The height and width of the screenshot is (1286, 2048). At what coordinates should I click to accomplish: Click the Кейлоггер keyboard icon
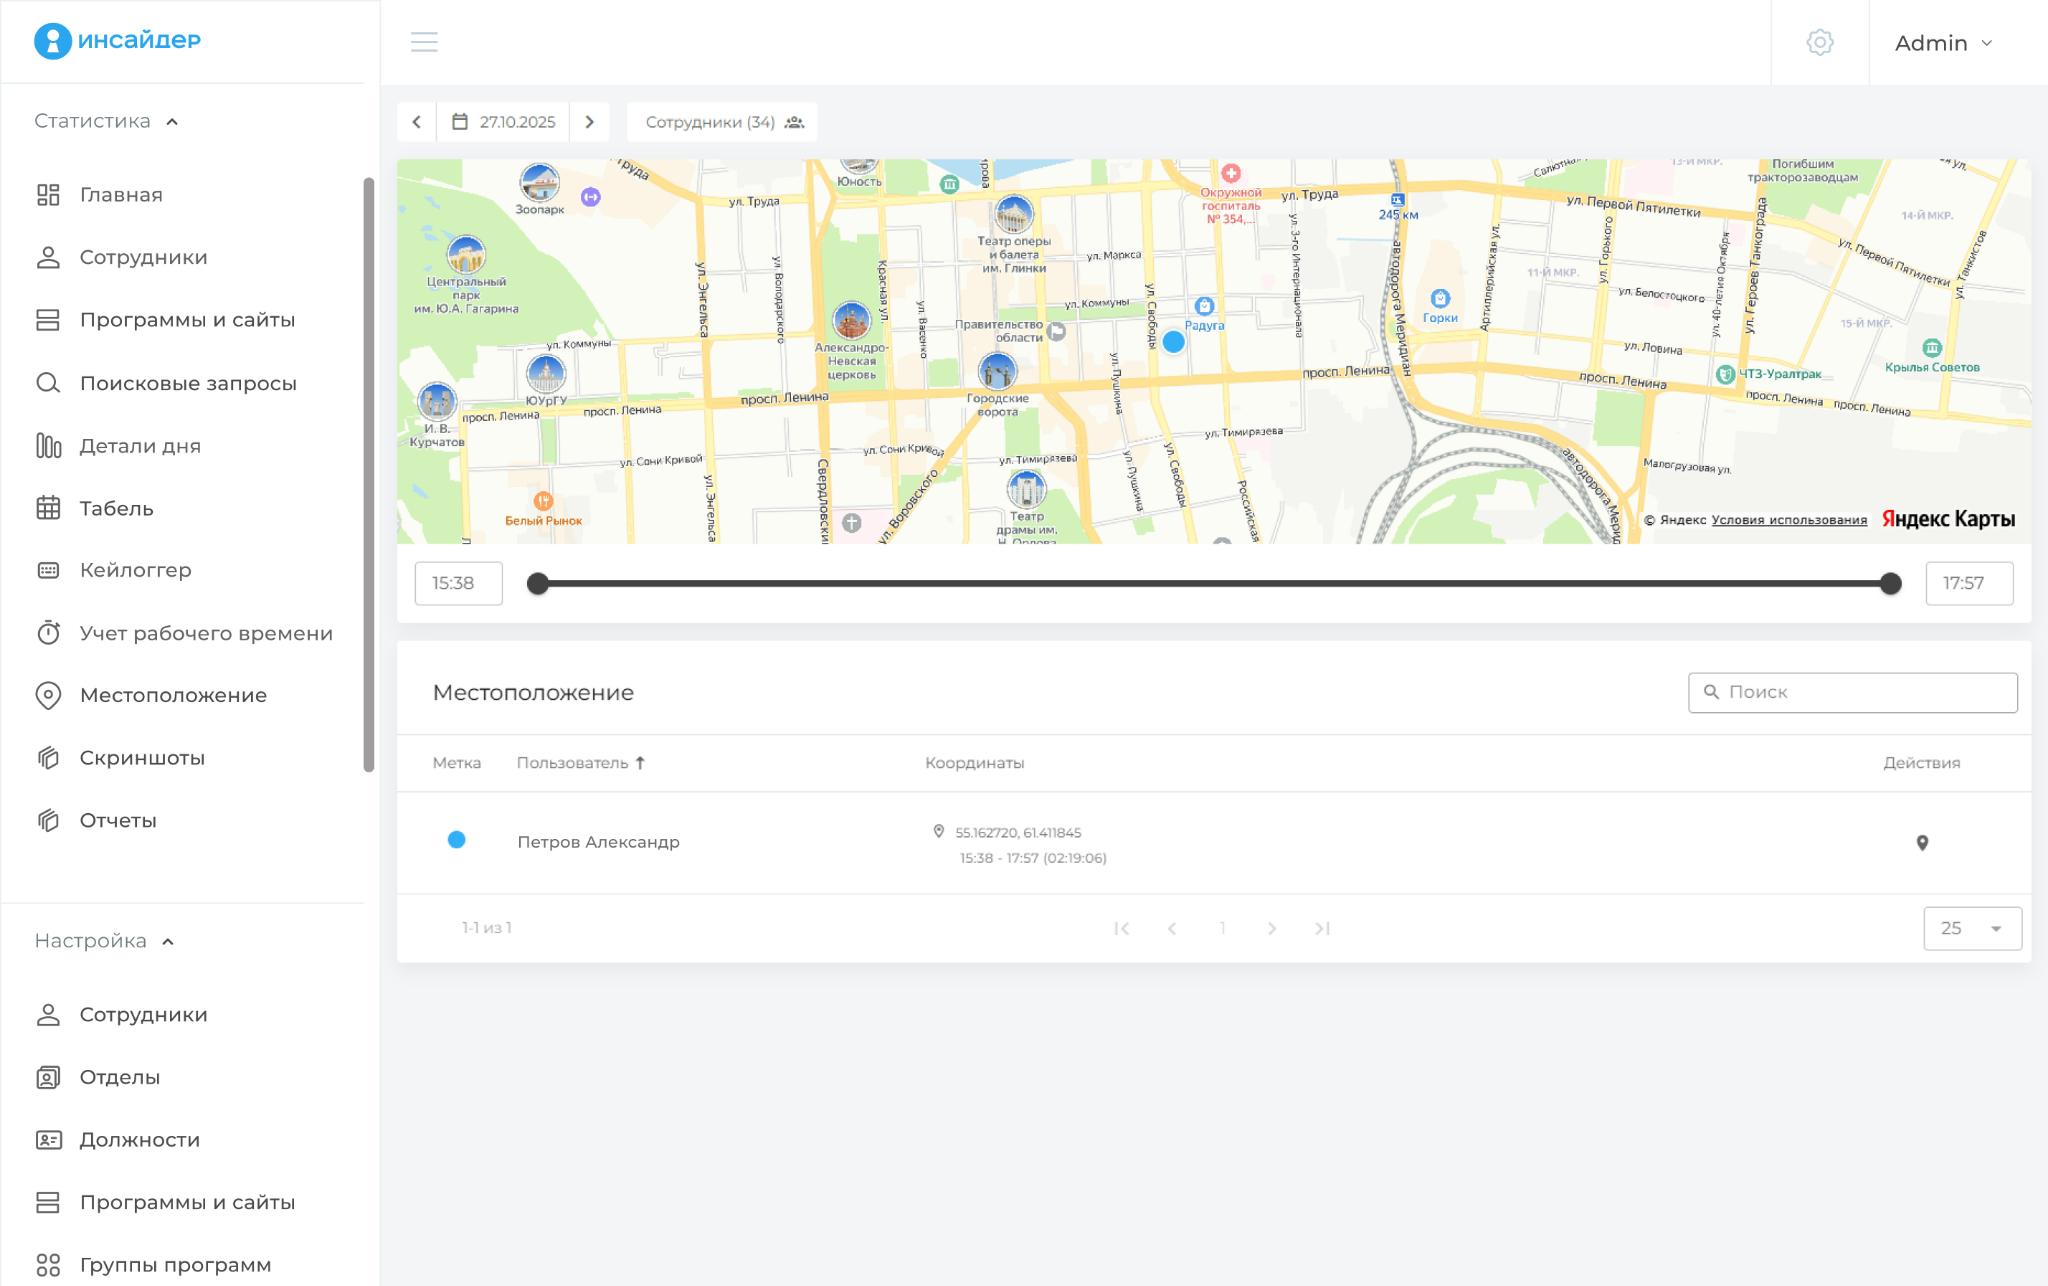coord(48,570)
